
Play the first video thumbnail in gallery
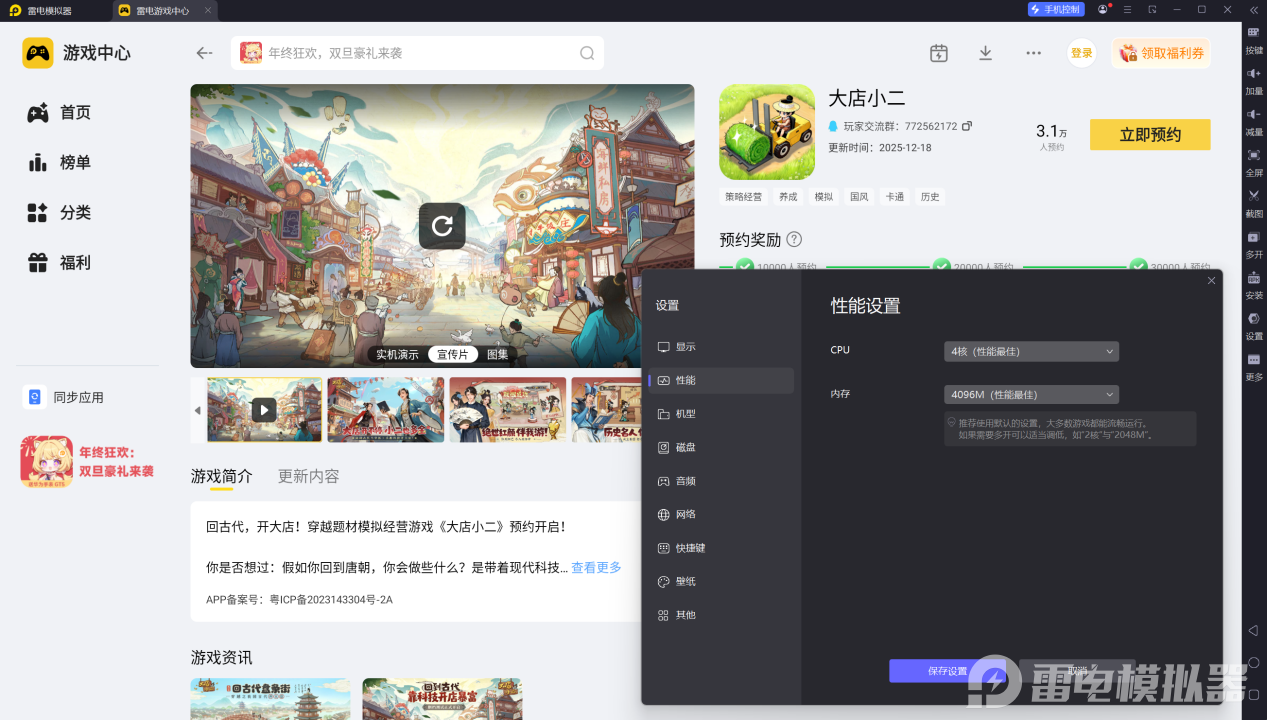click(264, 410)
